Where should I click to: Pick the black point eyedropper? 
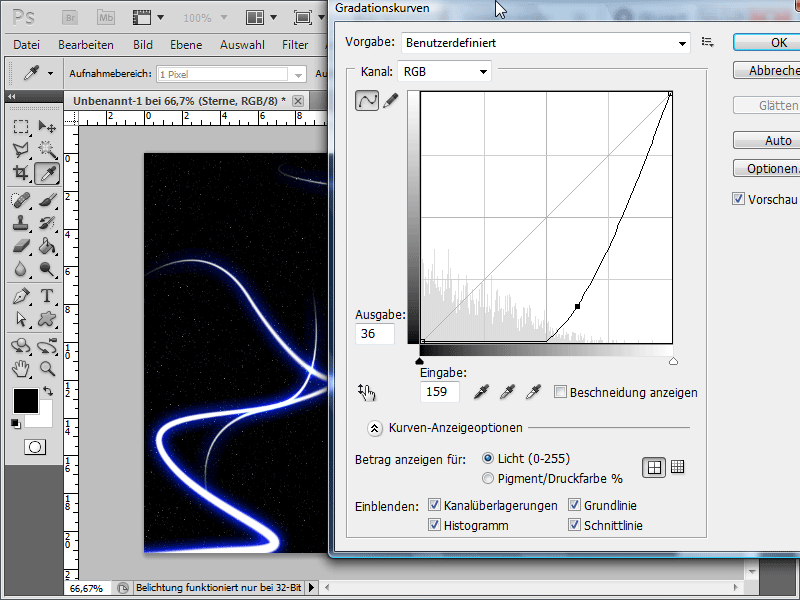pyautogui.click(x=481, y=392)
